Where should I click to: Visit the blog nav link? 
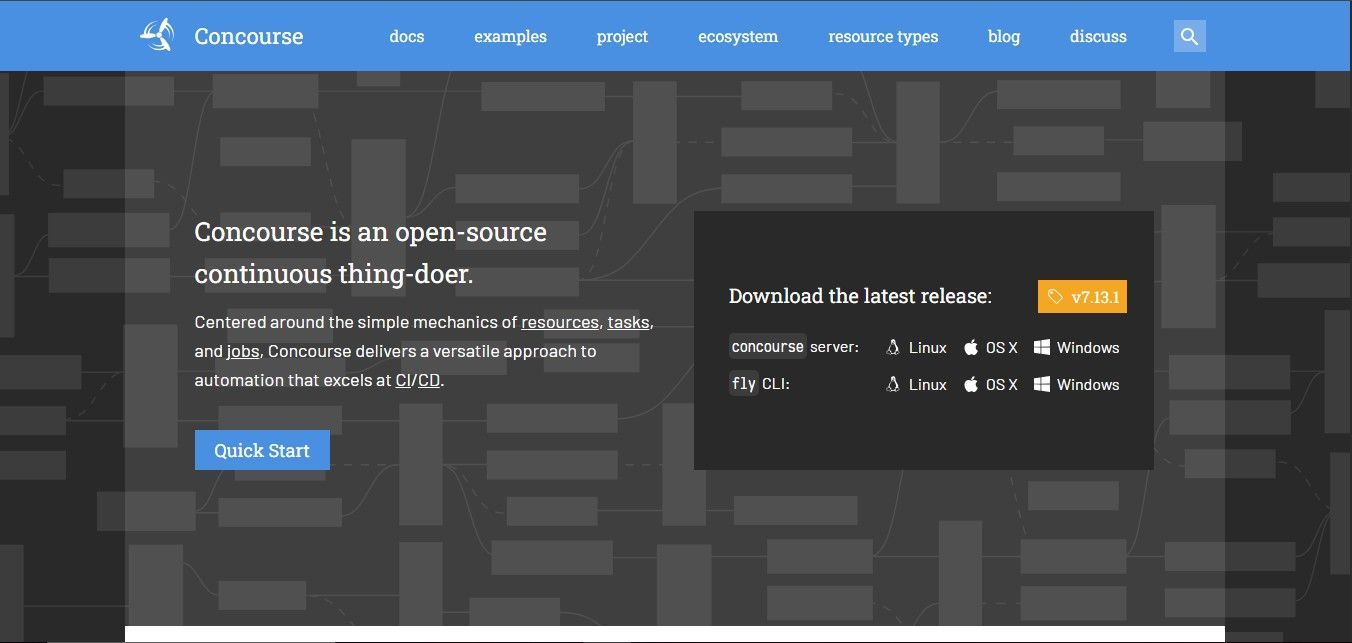1004,36
